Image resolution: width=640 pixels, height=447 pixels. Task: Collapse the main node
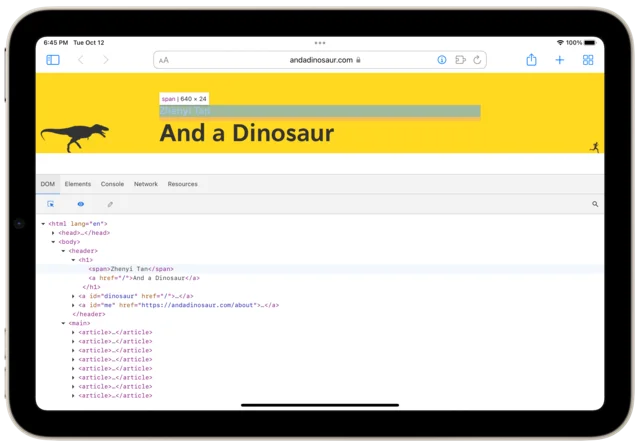(x=63, y=323)
